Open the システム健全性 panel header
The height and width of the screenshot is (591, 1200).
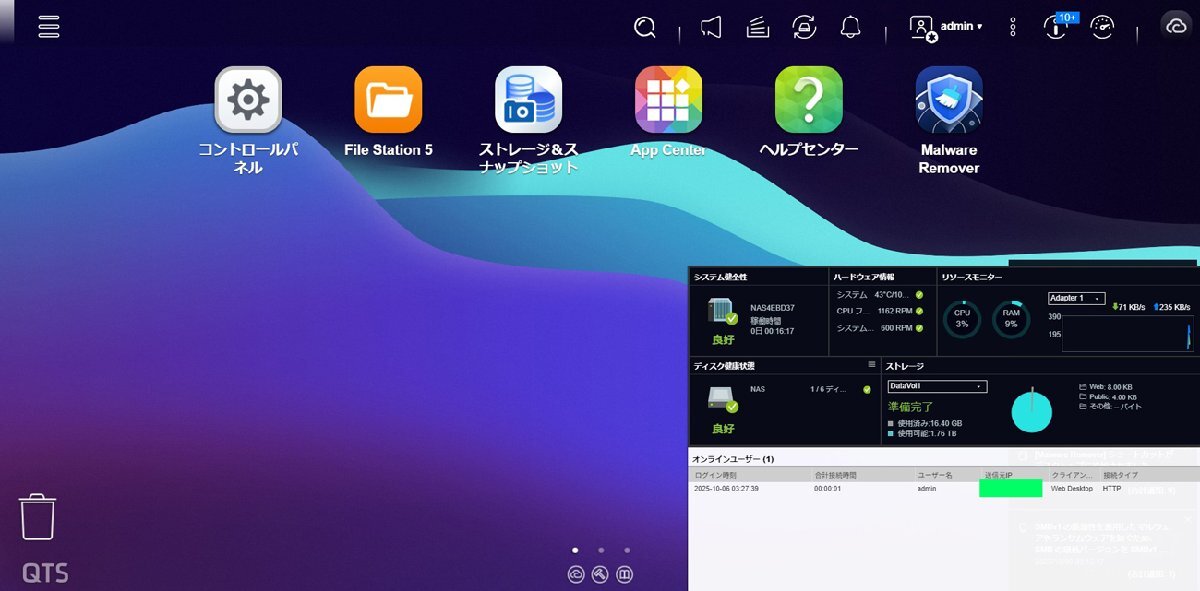point(720,277)
